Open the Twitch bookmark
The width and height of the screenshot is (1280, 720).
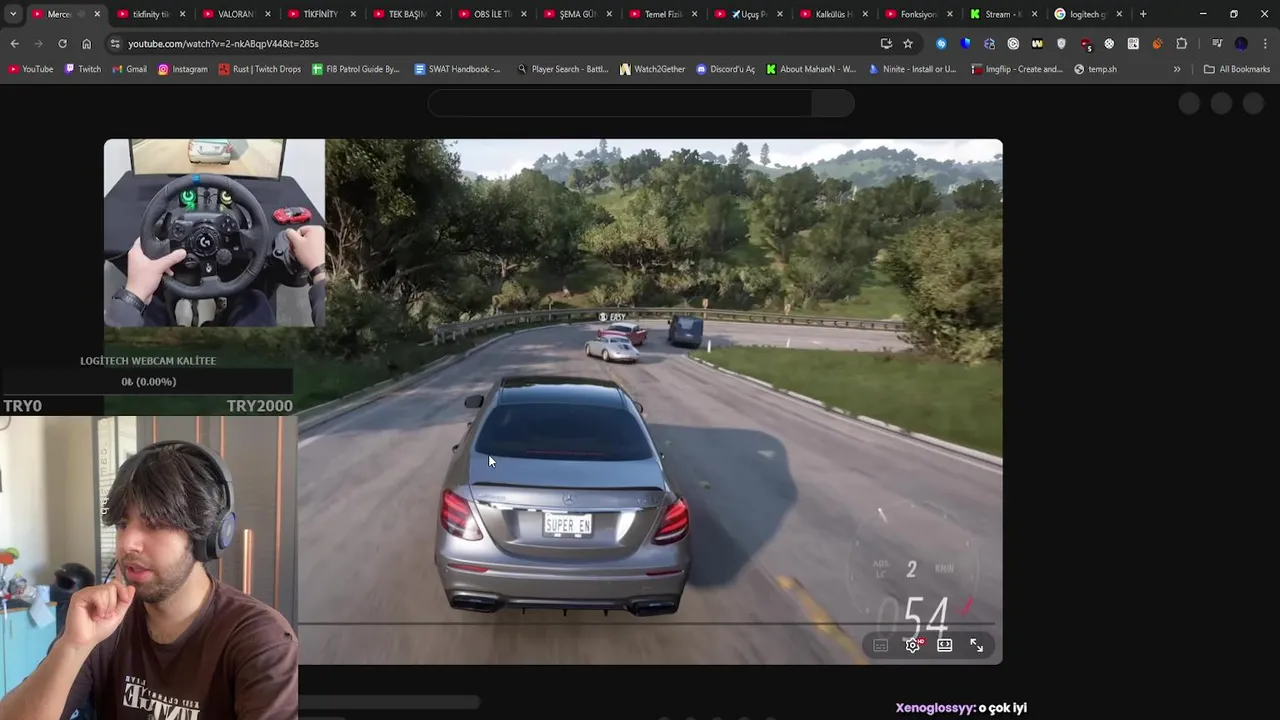coord(83,69)
